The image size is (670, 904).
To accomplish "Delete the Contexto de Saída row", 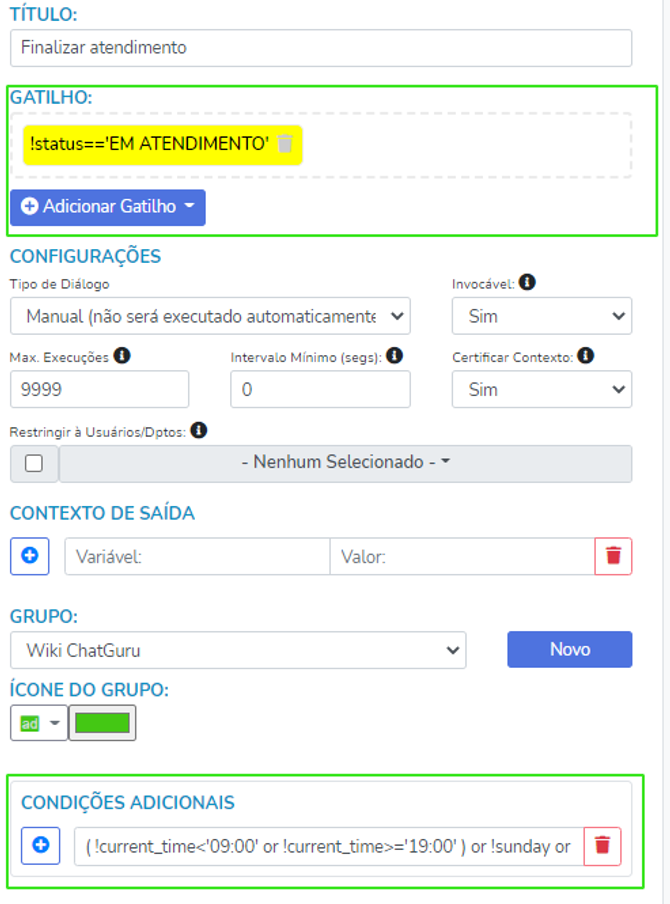I will point(613,556).
